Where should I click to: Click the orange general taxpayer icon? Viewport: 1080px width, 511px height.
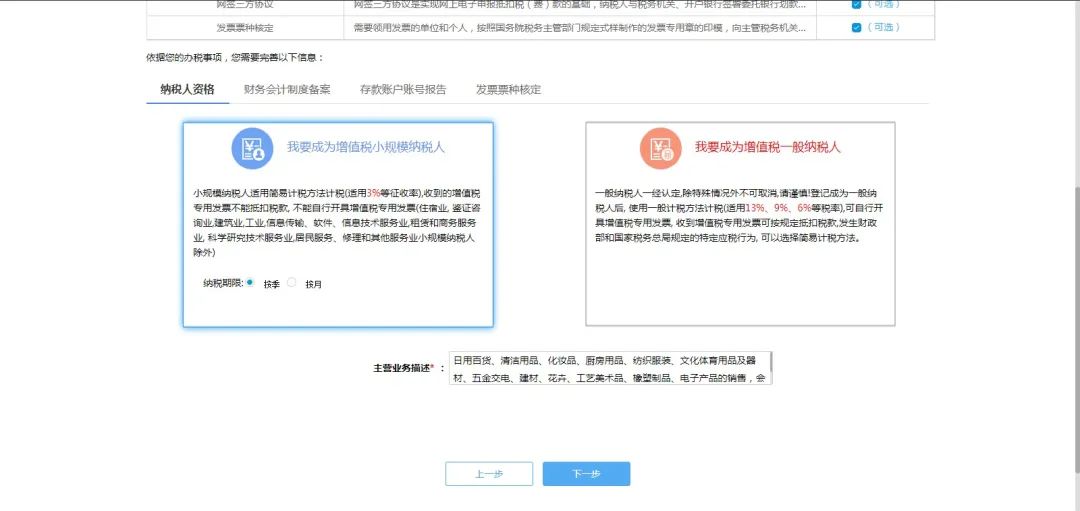(661, 148)
